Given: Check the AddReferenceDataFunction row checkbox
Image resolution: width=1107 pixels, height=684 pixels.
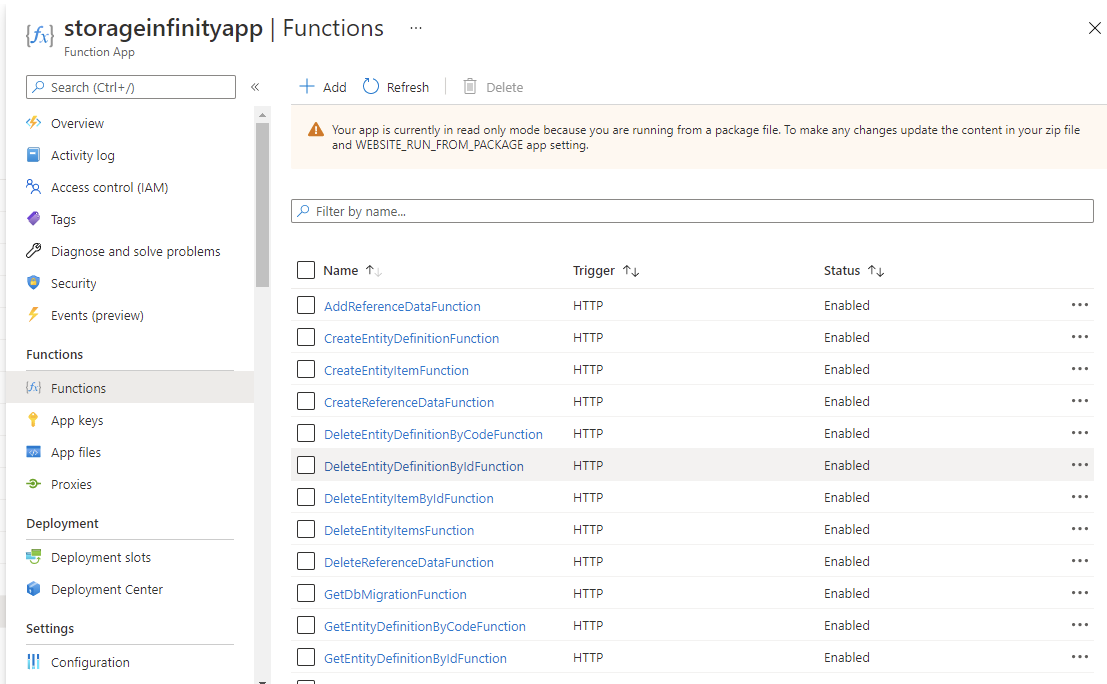Looking at the screenshot, I should point(306,306).
